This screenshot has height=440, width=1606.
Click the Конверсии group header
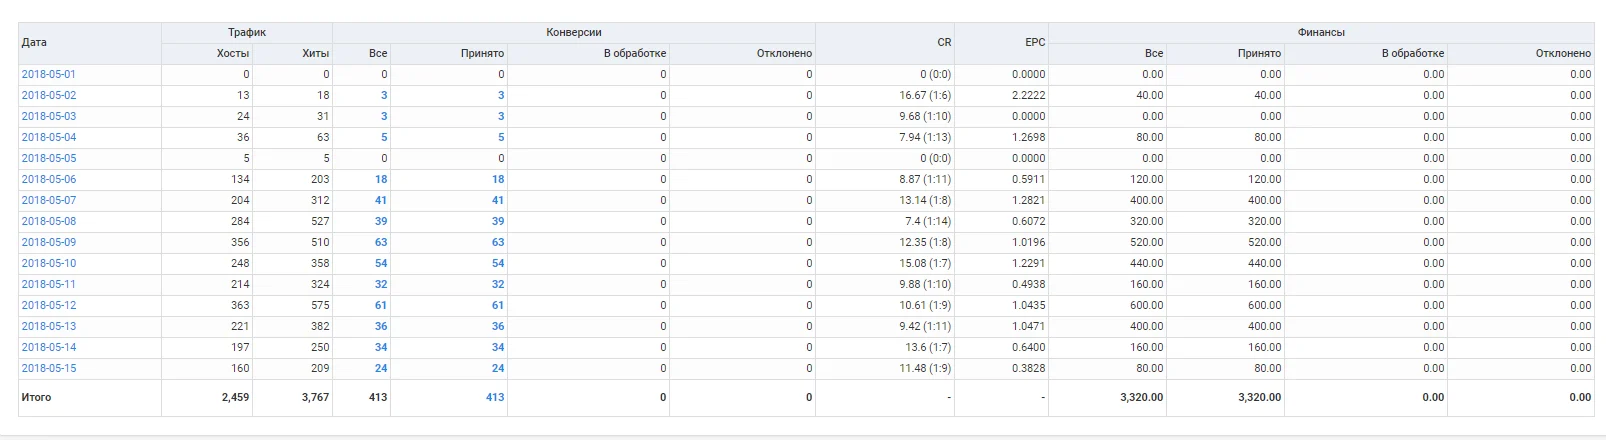point(574,32)
